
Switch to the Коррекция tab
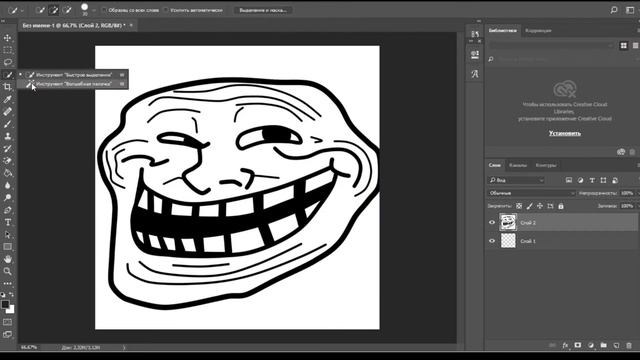538,31
